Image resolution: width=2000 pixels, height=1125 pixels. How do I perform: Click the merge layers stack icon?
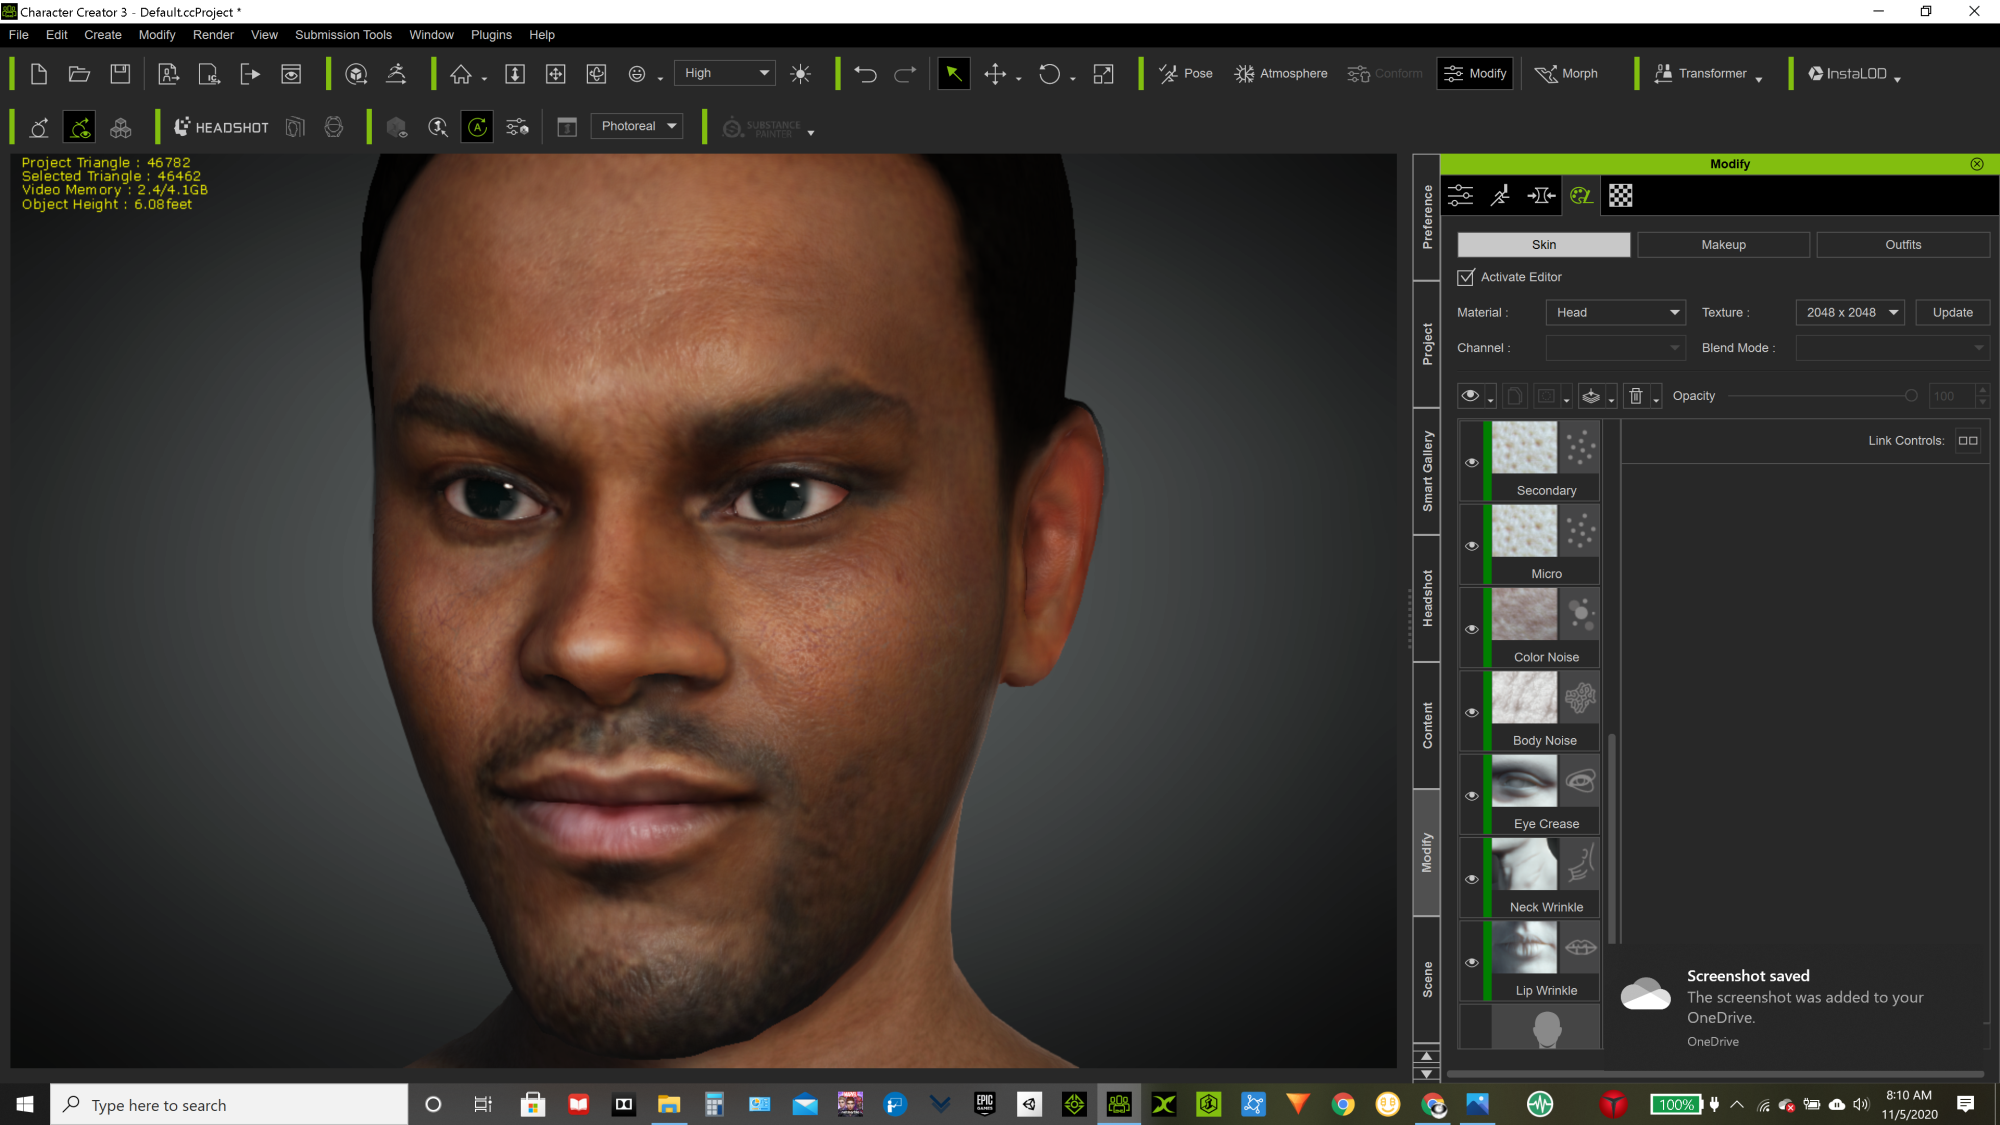[x=1591, y=397]
